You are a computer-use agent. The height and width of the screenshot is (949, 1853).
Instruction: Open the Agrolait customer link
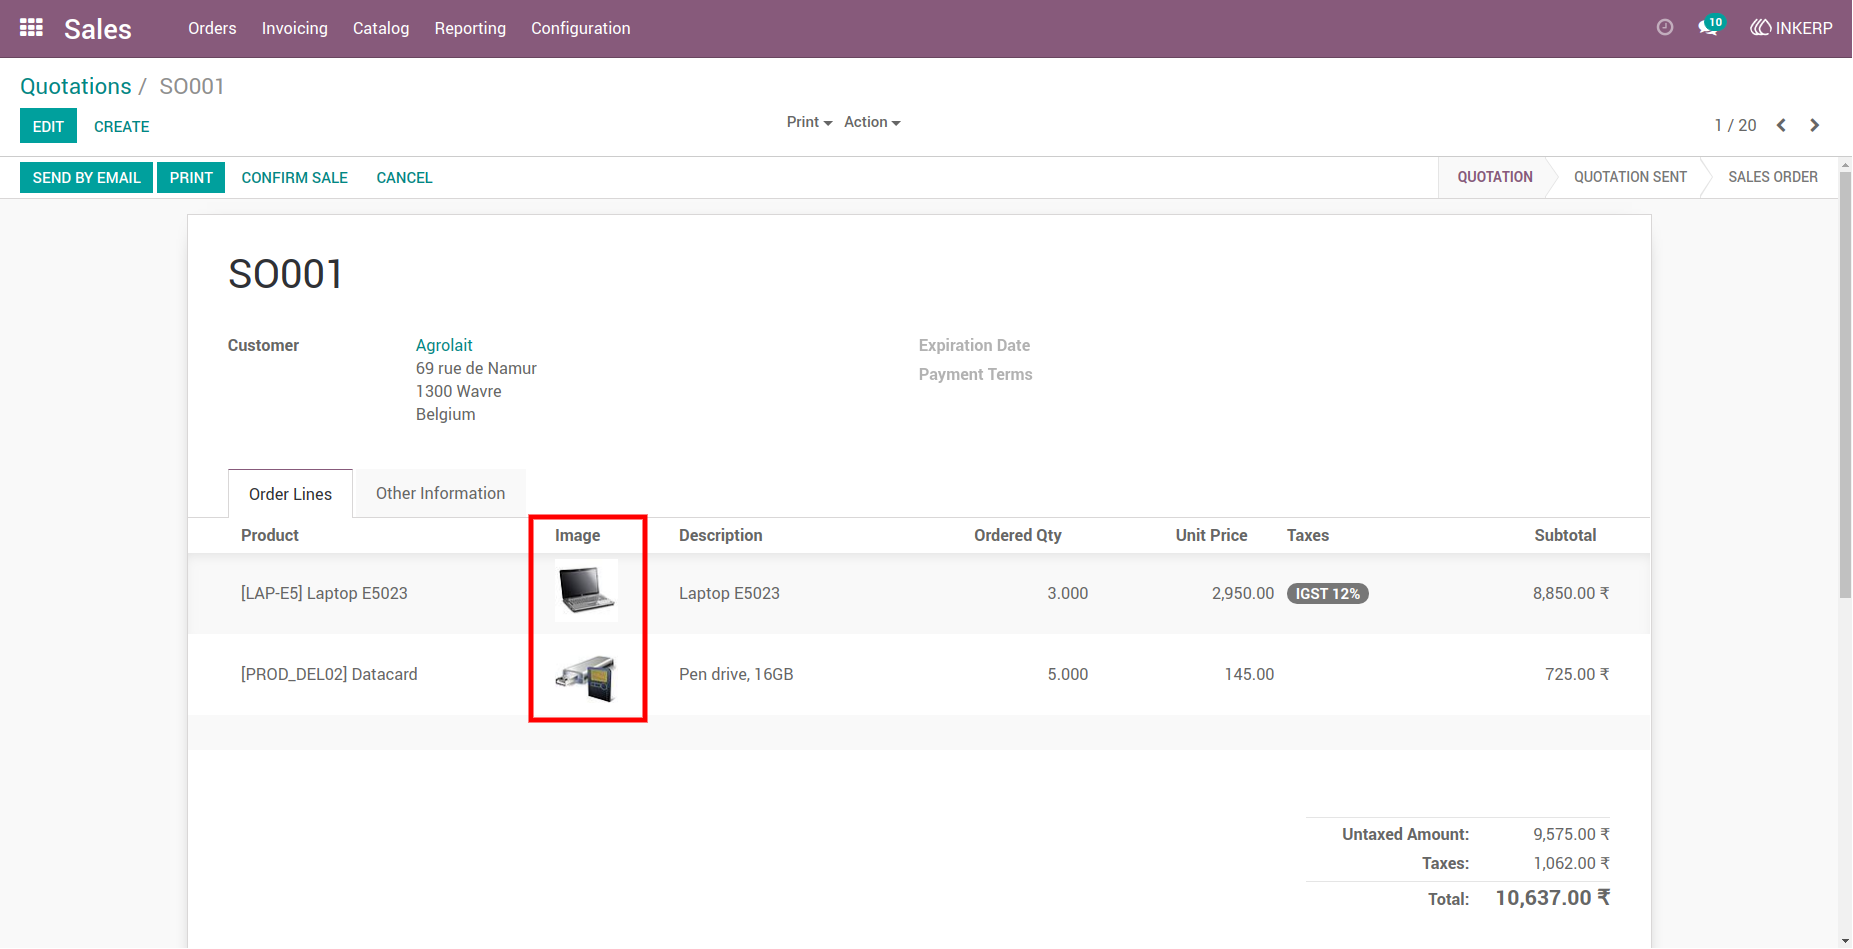coord(444,345)
